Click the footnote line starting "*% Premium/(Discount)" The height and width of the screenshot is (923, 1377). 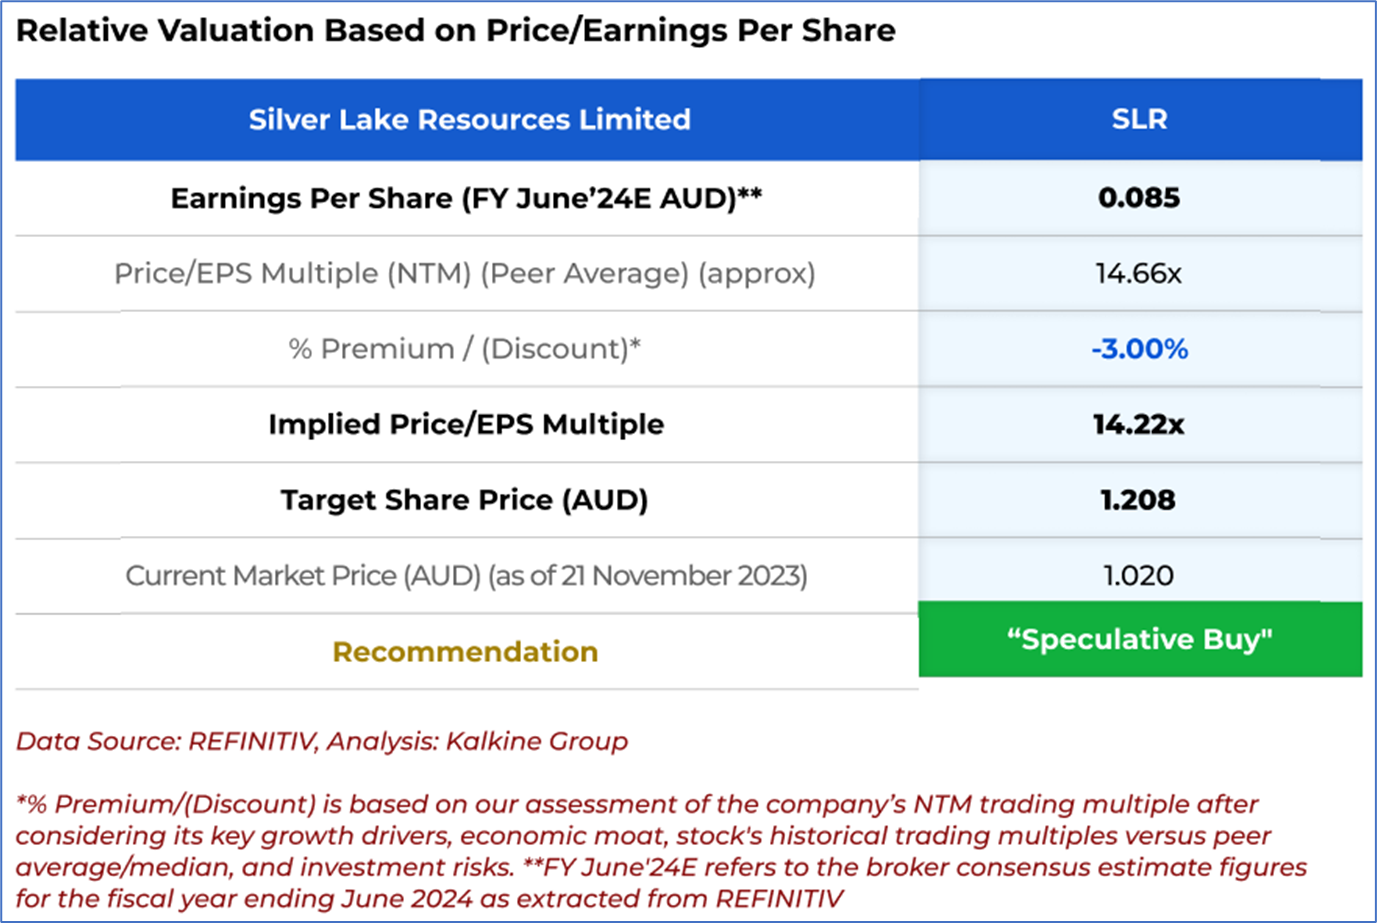coord(637,804)
